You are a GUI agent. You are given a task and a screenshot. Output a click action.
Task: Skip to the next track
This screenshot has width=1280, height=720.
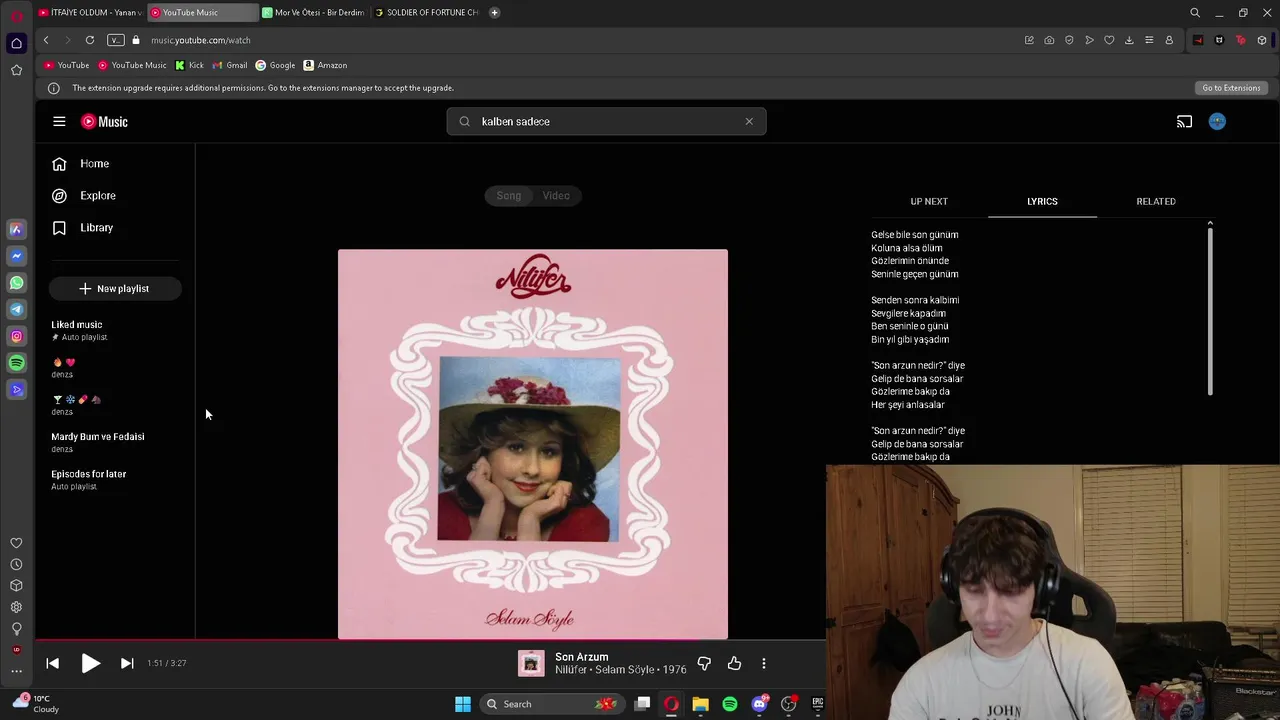127,663
